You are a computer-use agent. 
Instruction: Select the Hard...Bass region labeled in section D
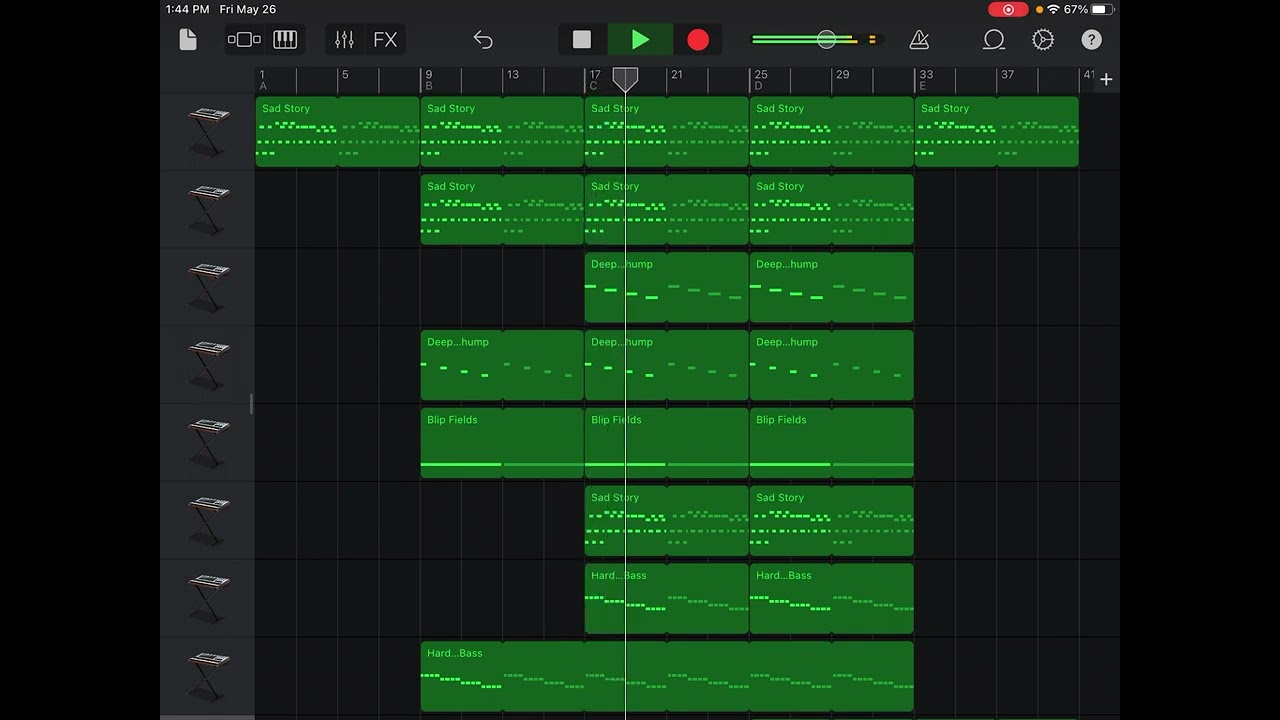(831, 599)
